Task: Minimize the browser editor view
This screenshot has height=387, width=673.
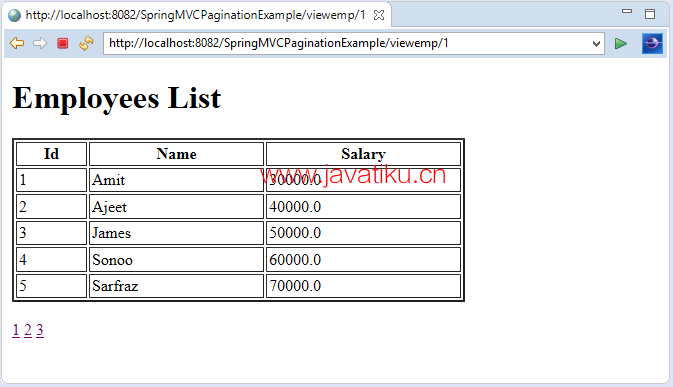Action: pyautogui.click(x=627, y=12)
